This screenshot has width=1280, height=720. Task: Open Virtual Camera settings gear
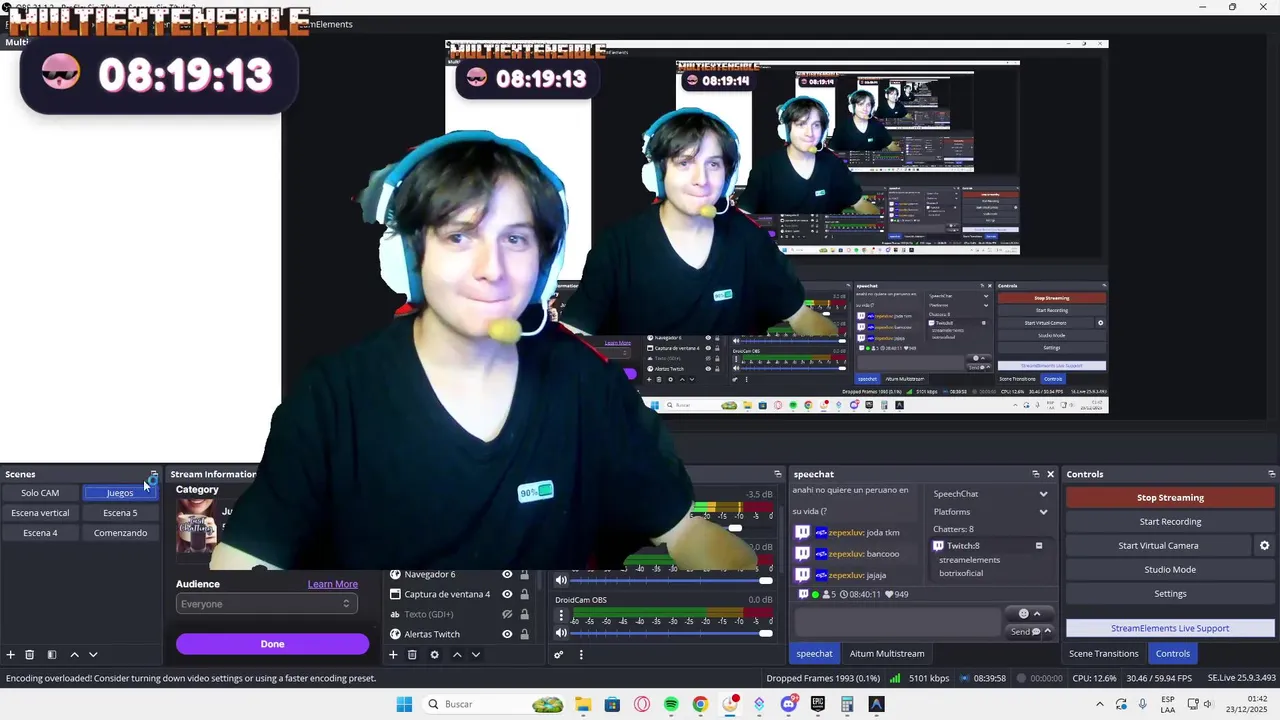[x=1264, y=546]
